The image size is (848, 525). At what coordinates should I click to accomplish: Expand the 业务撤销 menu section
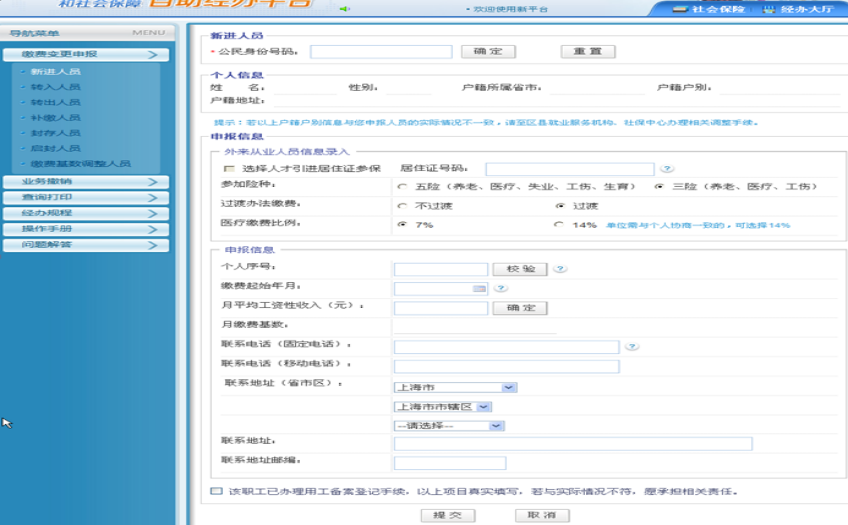pos(86,182)
